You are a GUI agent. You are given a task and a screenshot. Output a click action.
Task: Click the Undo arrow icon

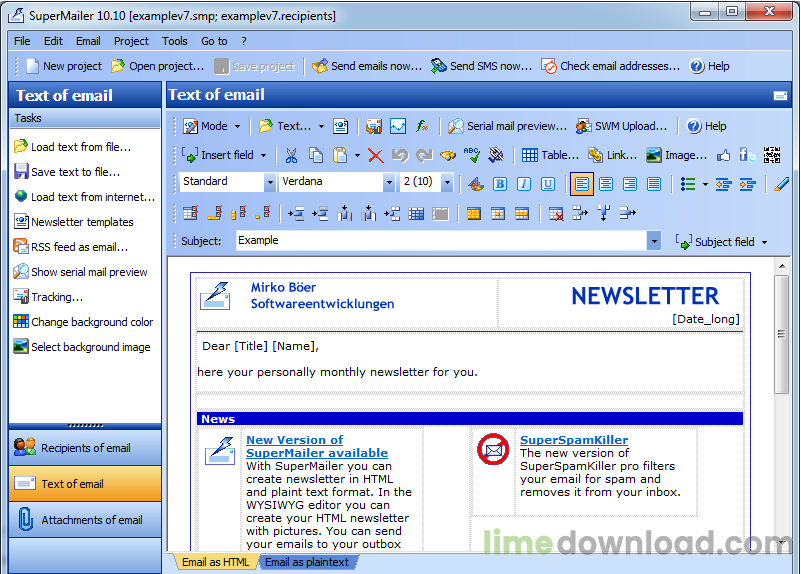tap(400, 155)
